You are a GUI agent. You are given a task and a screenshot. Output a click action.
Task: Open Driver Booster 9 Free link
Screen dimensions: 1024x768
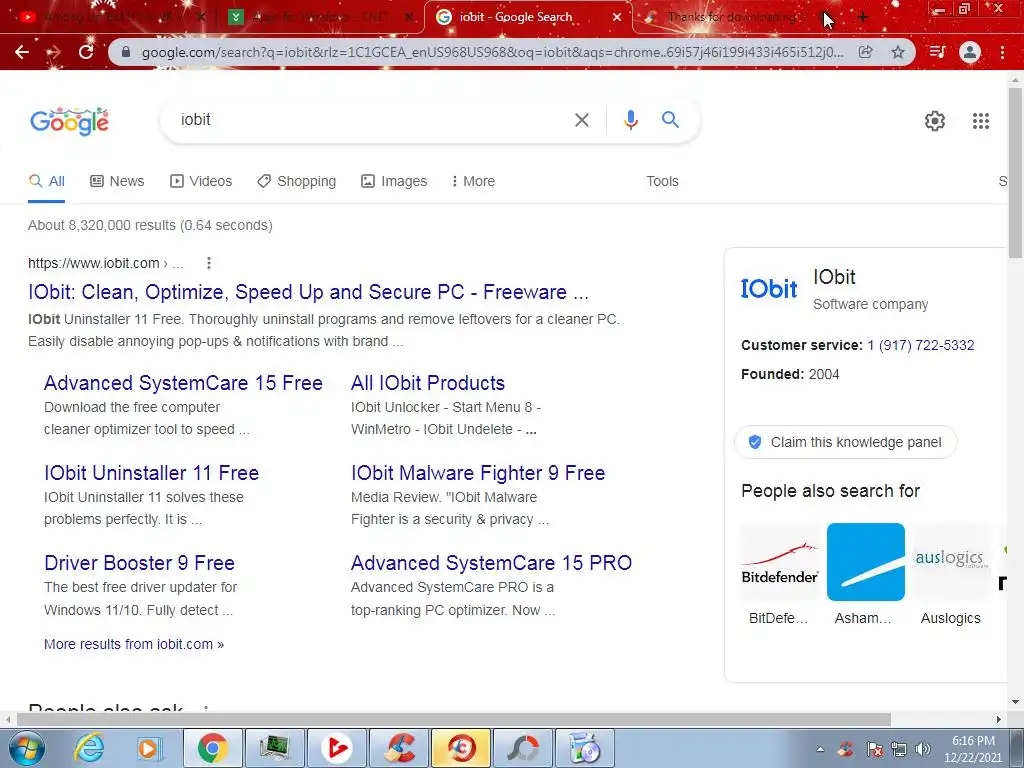pyautogui.click(x=139, y=563)
